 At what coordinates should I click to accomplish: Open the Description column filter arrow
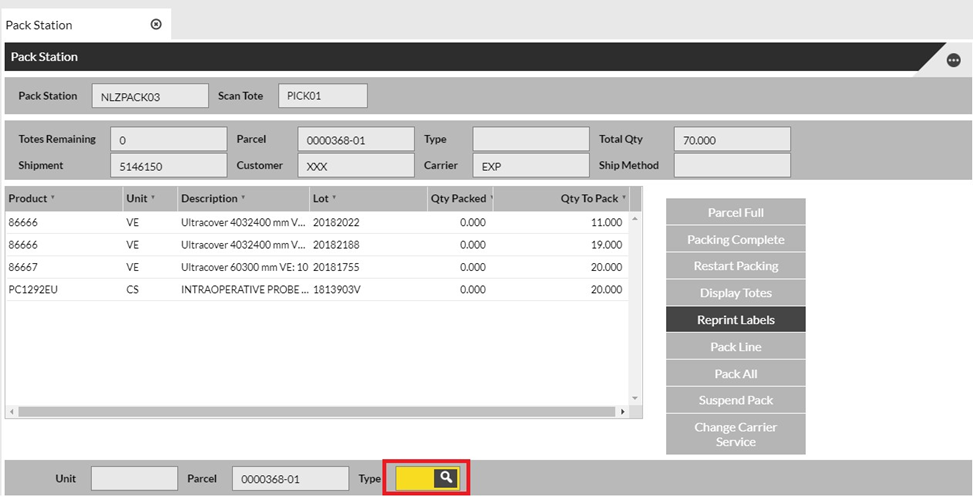point(243,199)
